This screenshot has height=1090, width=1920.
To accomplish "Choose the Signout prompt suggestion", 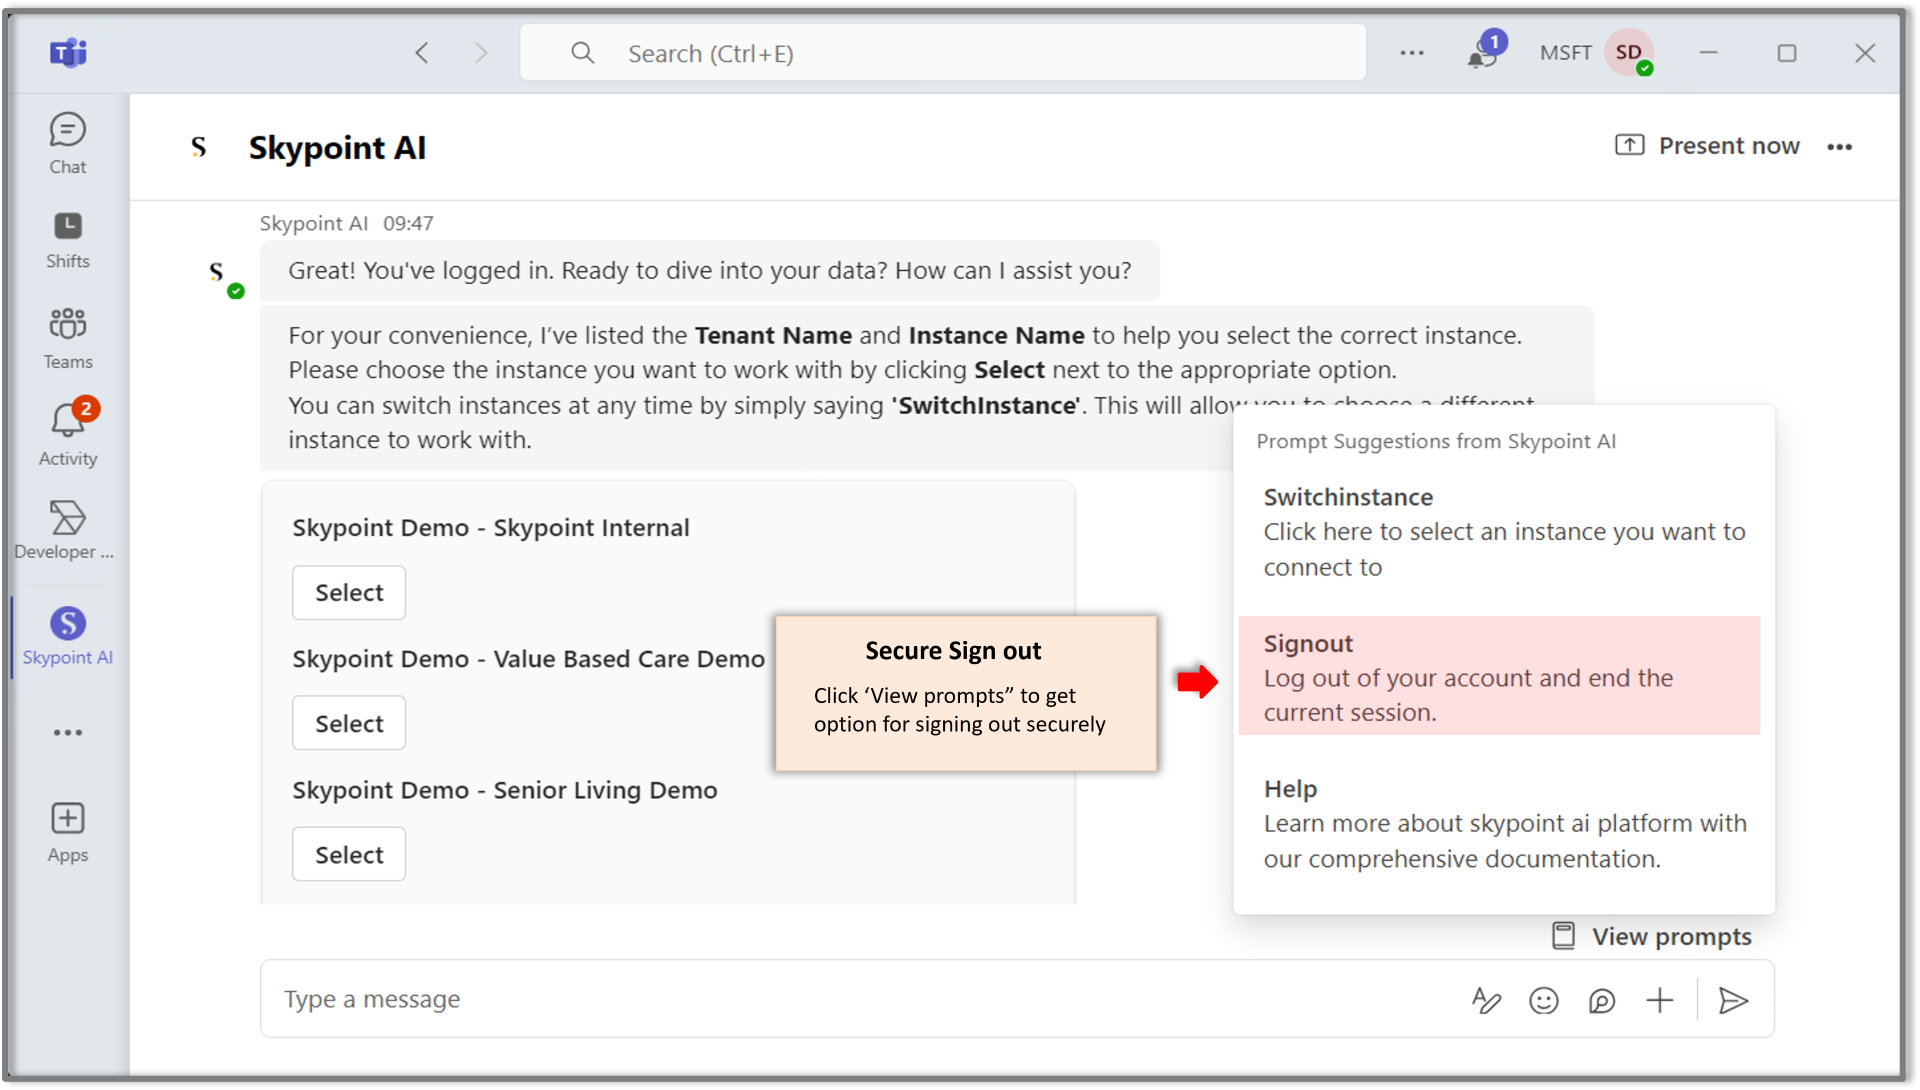I will 1500,677.
